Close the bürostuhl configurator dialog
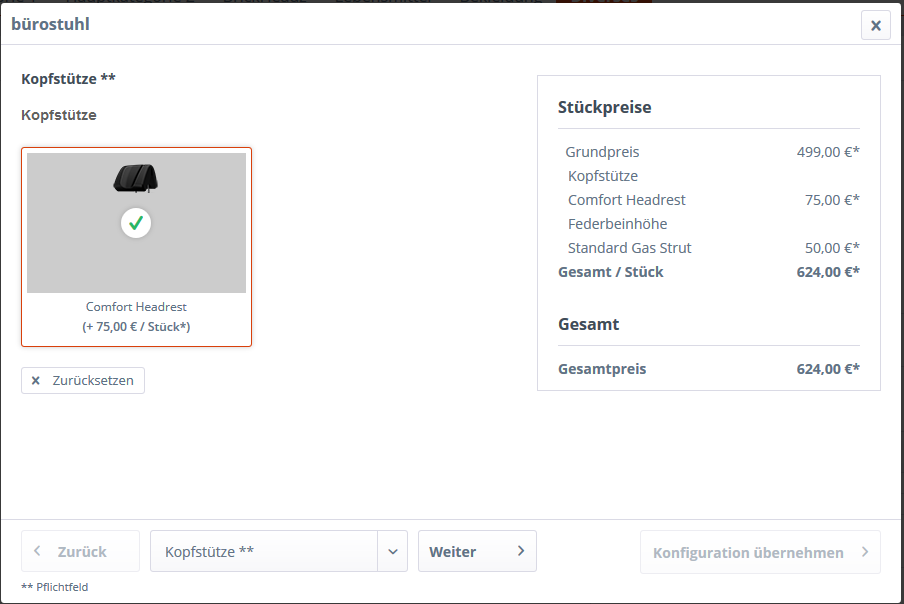This screenshot has height=604, width=904. tap(876, 25)
